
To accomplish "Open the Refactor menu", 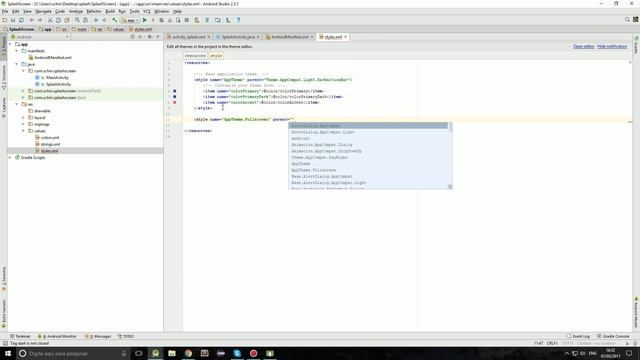I will (x=94, y=11).
